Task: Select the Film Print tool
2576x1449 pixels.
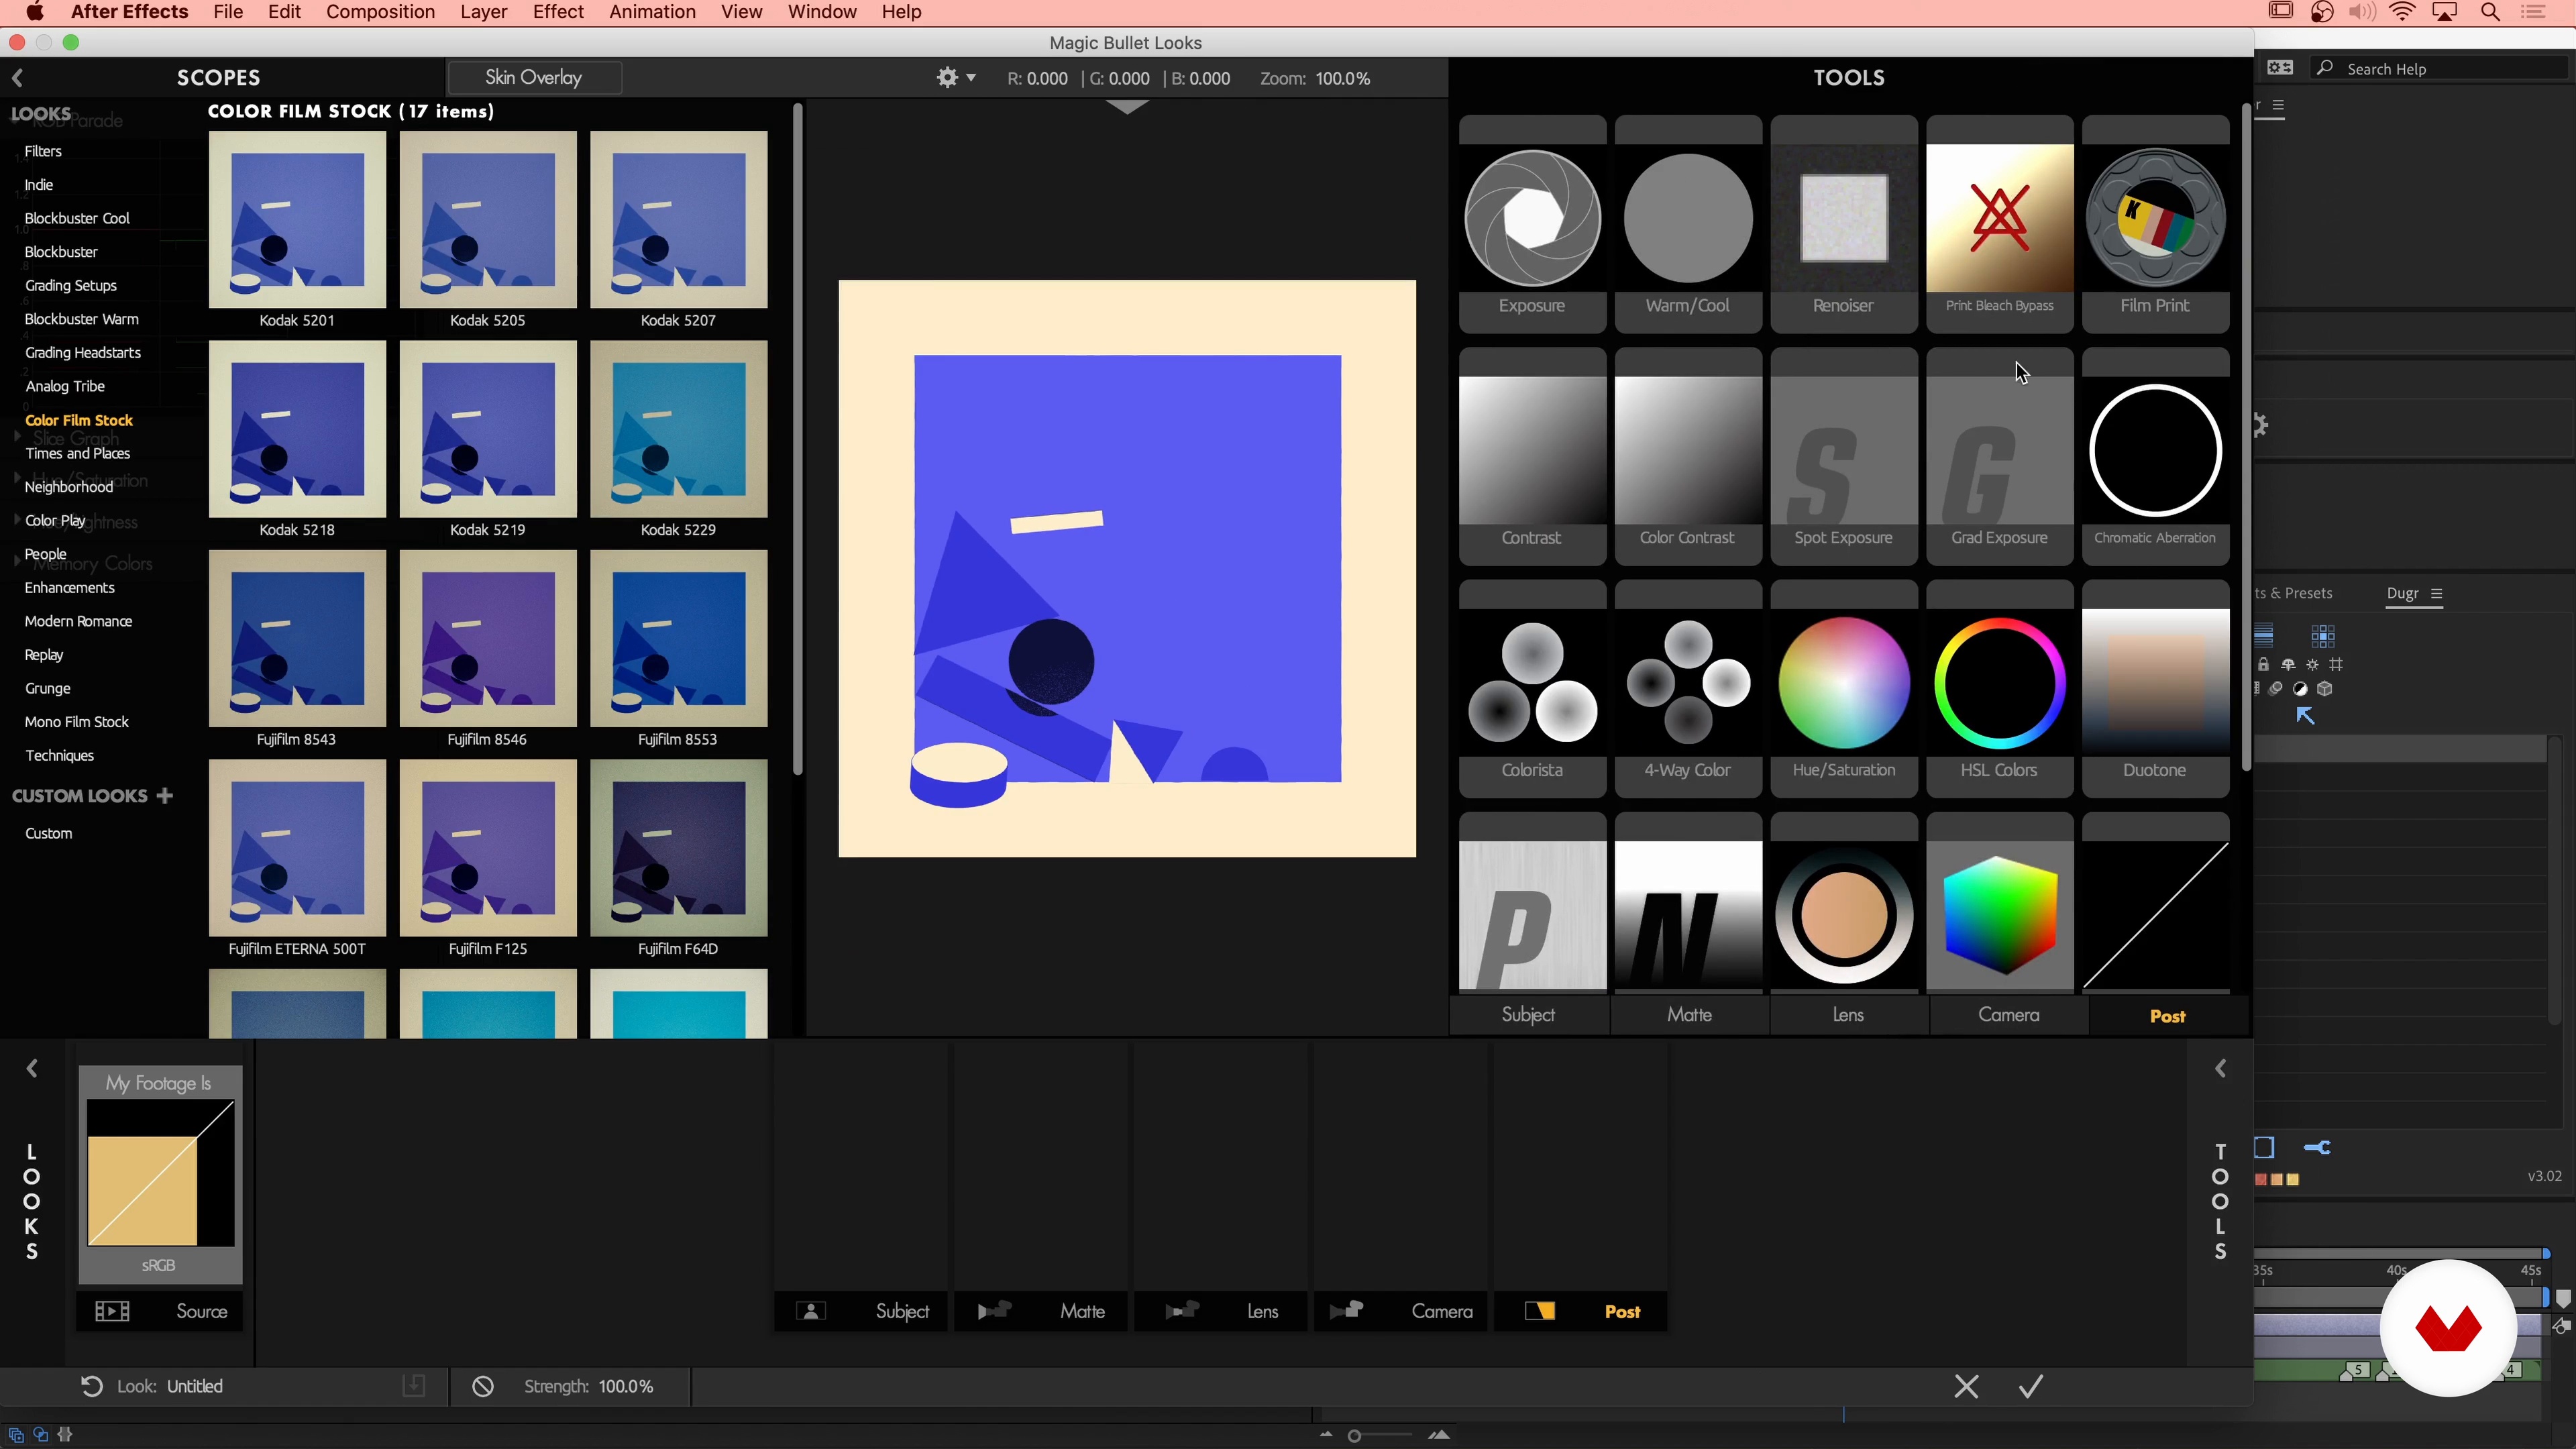Action: [2155, 224]
